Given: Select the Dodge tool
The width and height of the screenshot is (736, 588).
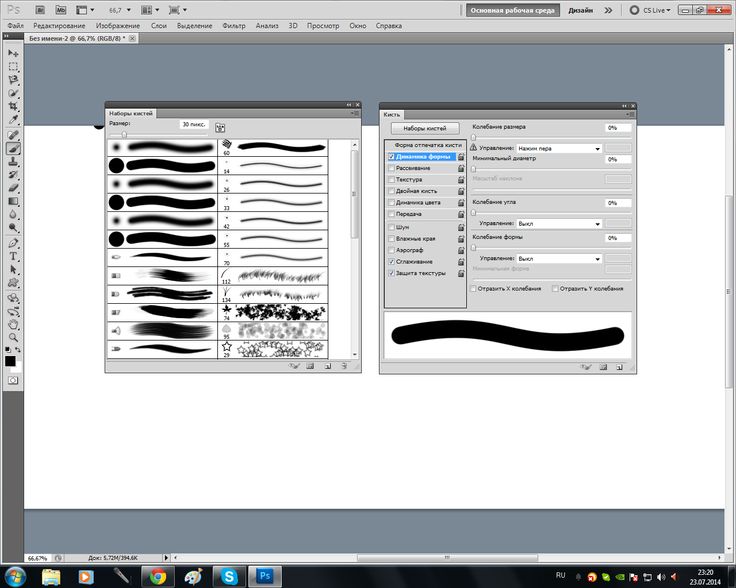Looking at the screenshot, I should [13, 228].
